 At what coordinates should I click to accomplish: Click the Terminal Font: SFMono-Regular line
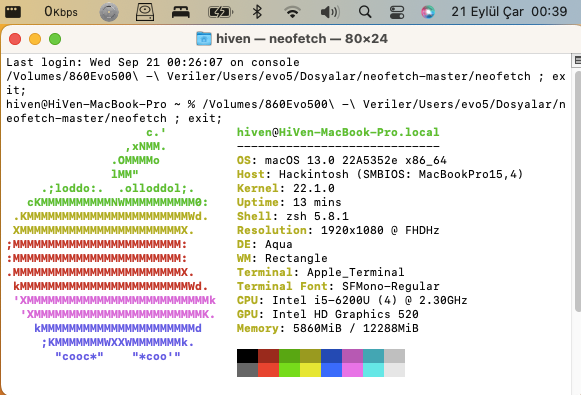tap(338, 286)
